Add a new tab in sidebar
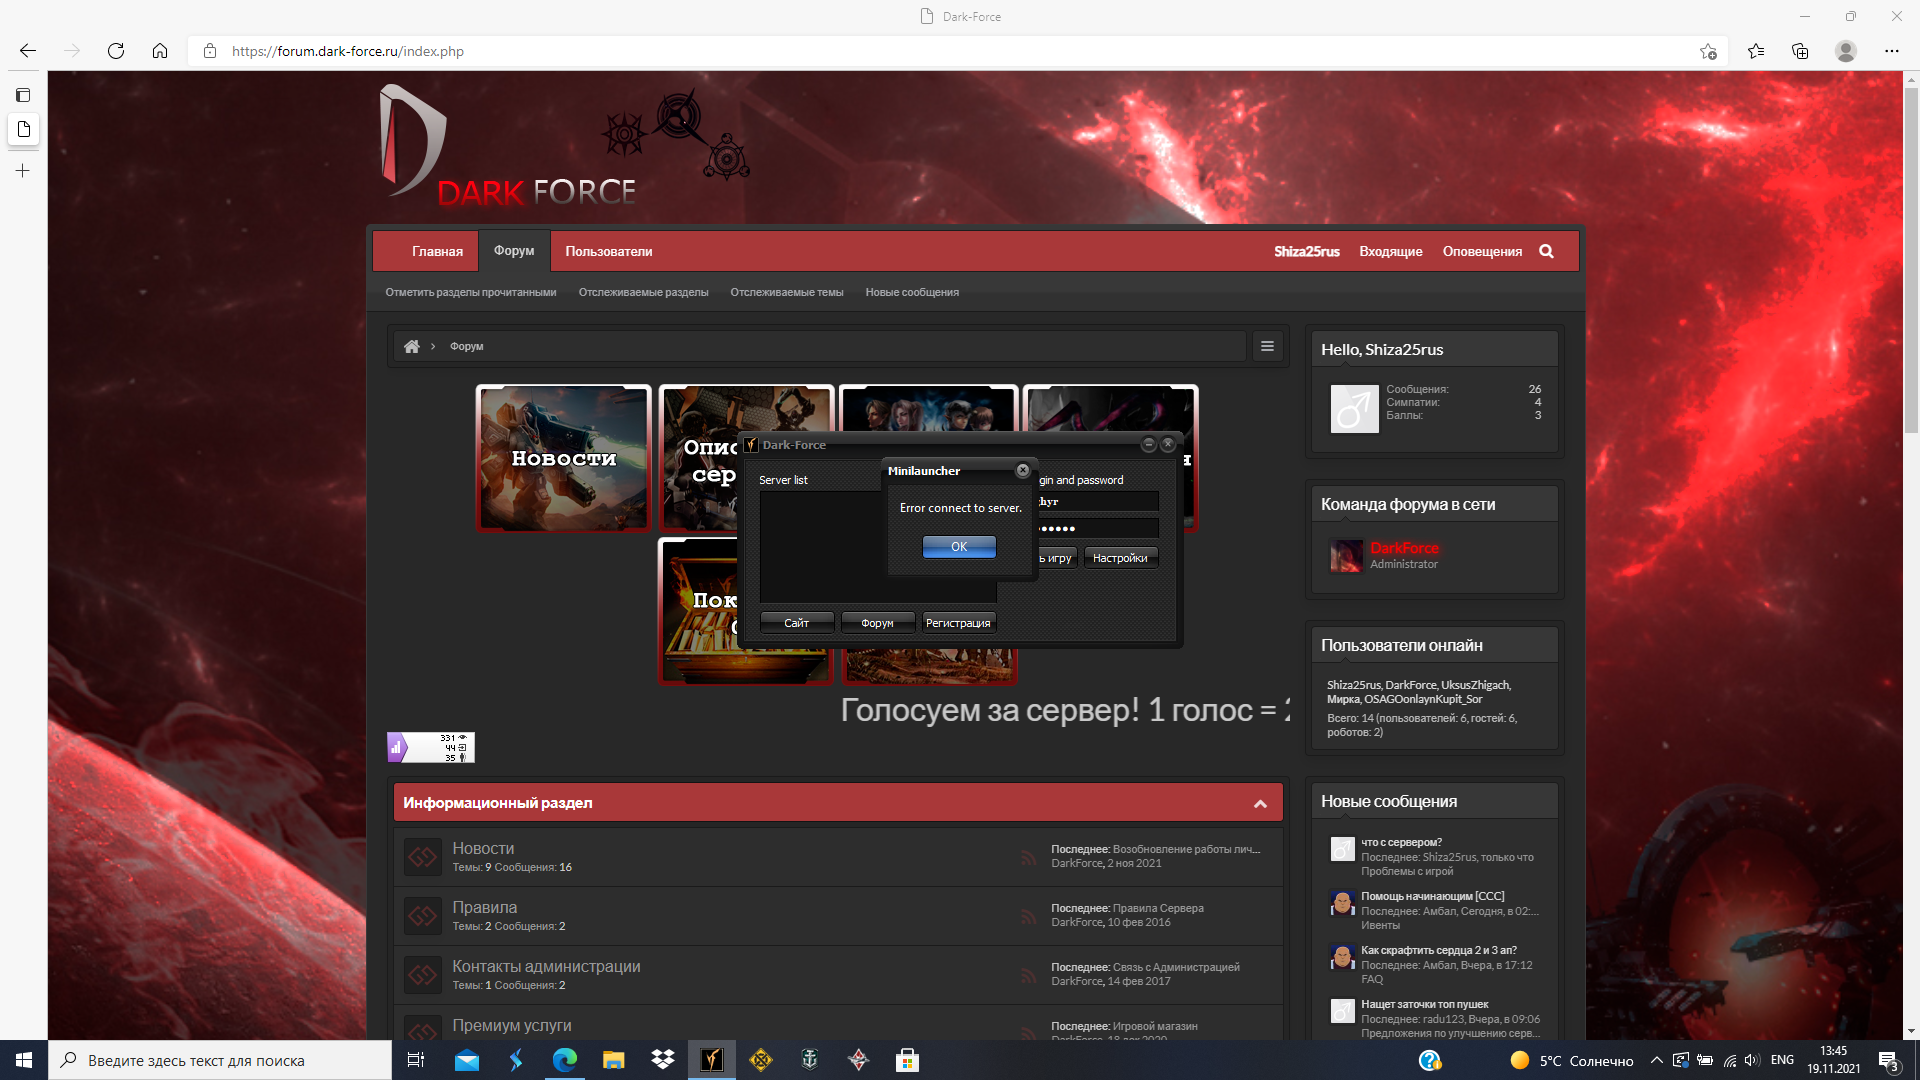This screenshot has height=1080, width=1920. click(23, 171)
